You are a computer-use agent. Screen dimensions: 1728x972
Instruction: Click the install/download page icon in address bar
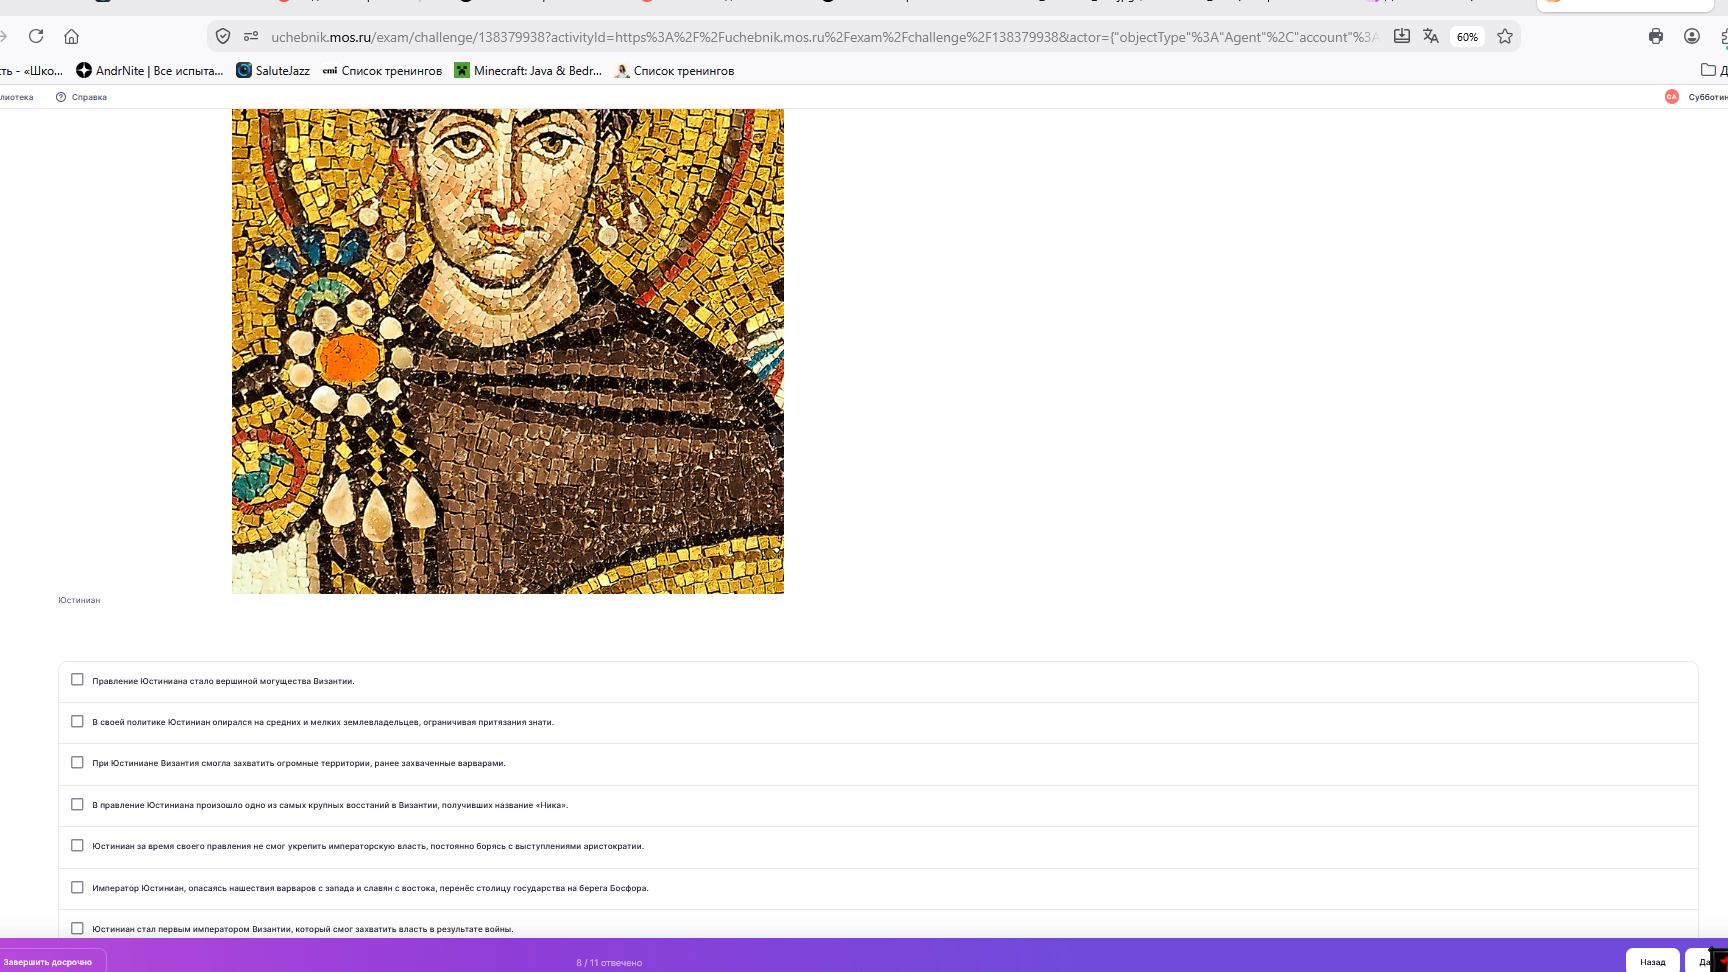point(1402,36)
